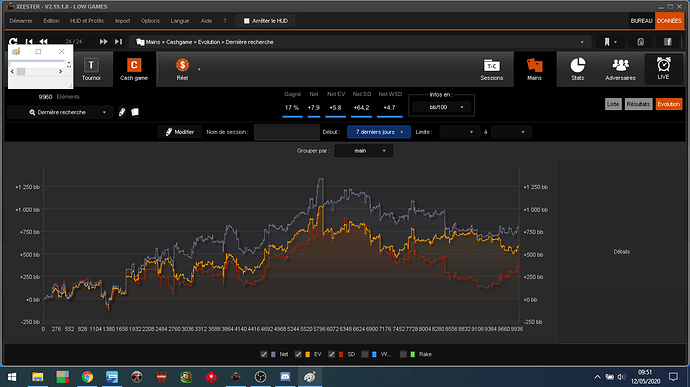
Task: Open the HUD et Profils menu
Action: tap(87, 21)
